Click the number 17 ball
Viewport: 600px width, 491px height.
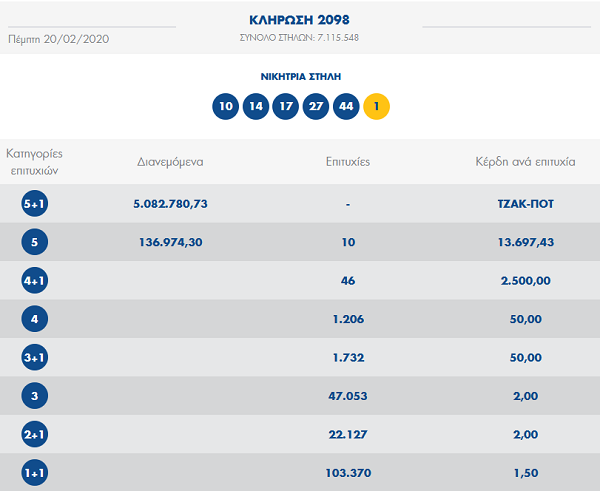pyautogui.click(x=285, y=105)
